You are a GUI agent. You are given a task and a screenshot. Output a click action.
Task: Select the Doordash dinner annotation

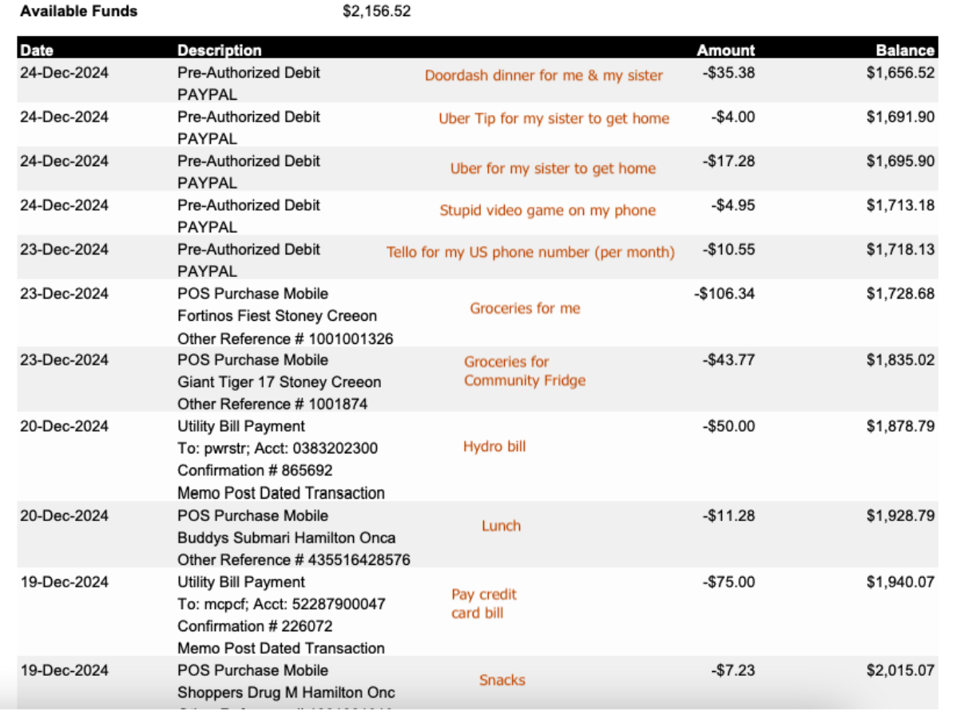(543, 76)
